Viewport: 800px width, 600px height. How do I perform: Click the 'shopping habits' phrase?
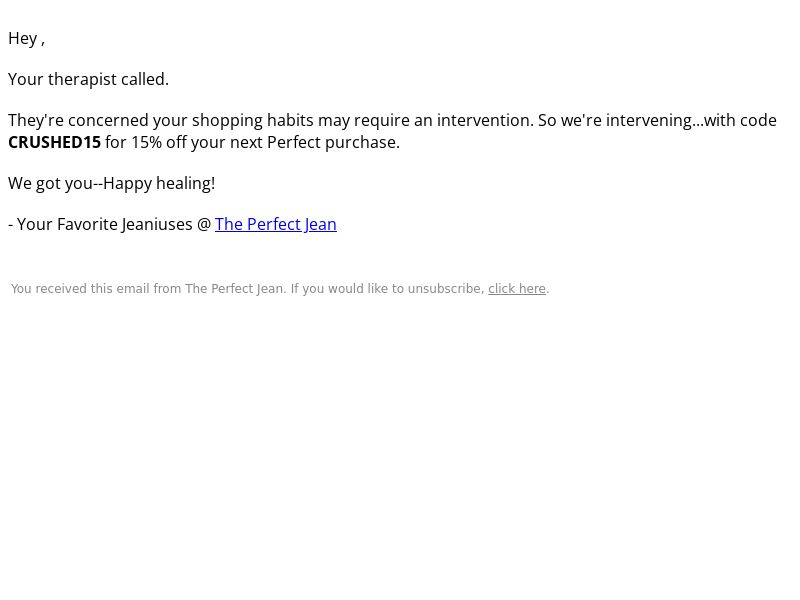pos(253,121)
